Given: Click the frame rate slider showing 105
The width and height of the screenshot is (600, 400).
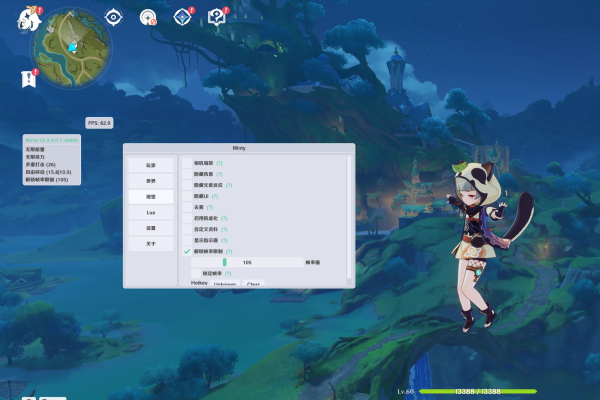Looking at the screenshot, I should 247,262.
